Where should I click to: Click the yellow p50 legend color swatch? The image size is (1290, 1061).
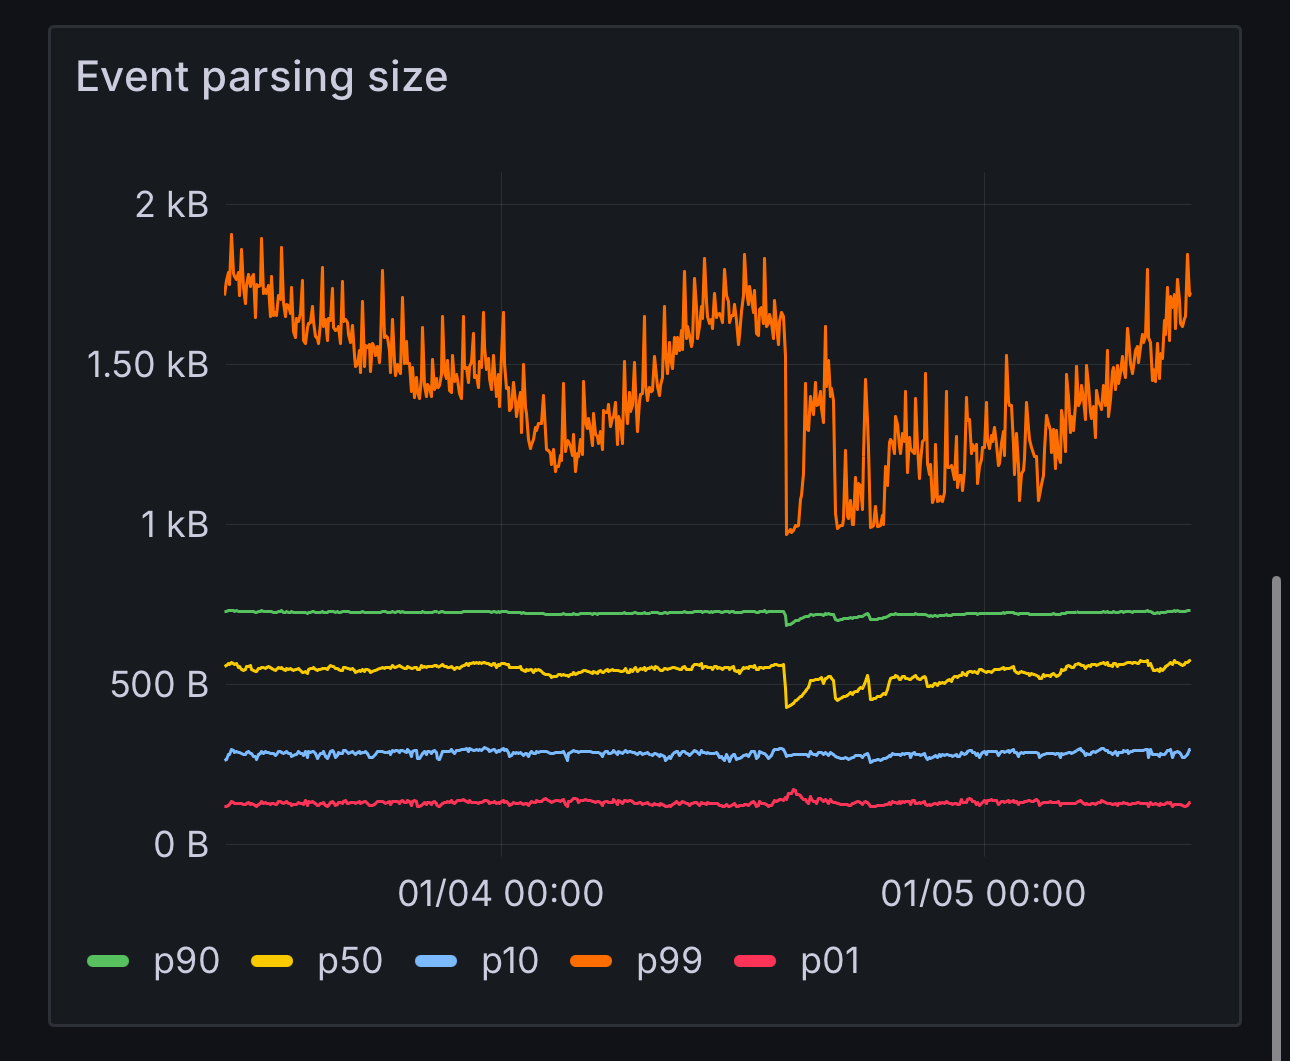click(x=272, y=961)
